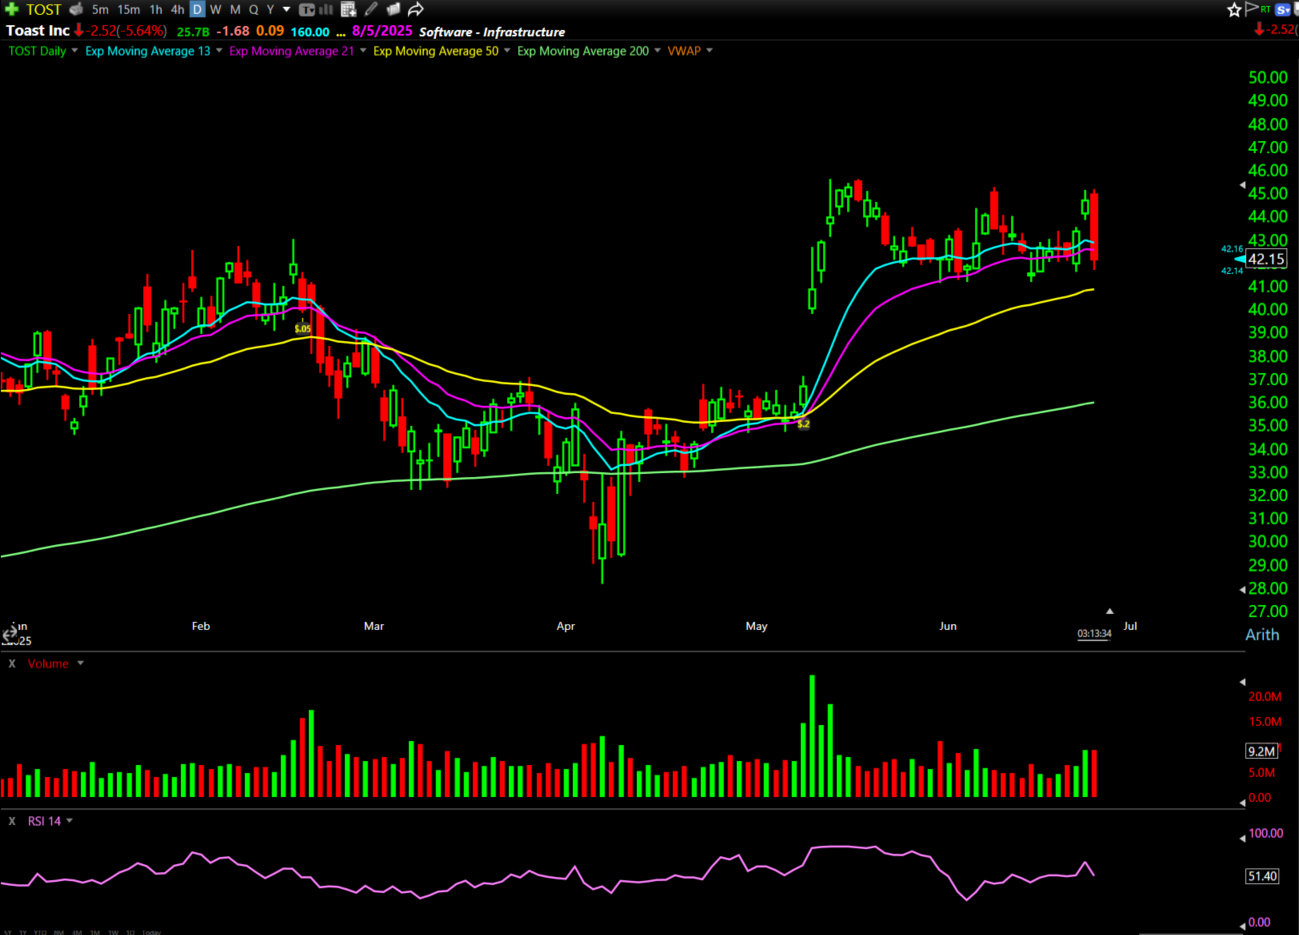
Task: Open Exp Moving Average 50 dropdown
Action: [507, 51]
